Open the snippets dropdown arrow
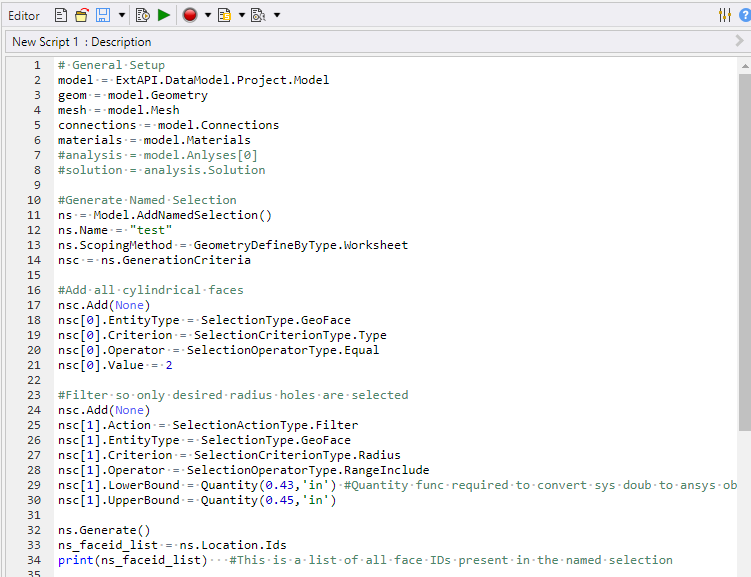 pyautogui.click(x=242, y=15)
